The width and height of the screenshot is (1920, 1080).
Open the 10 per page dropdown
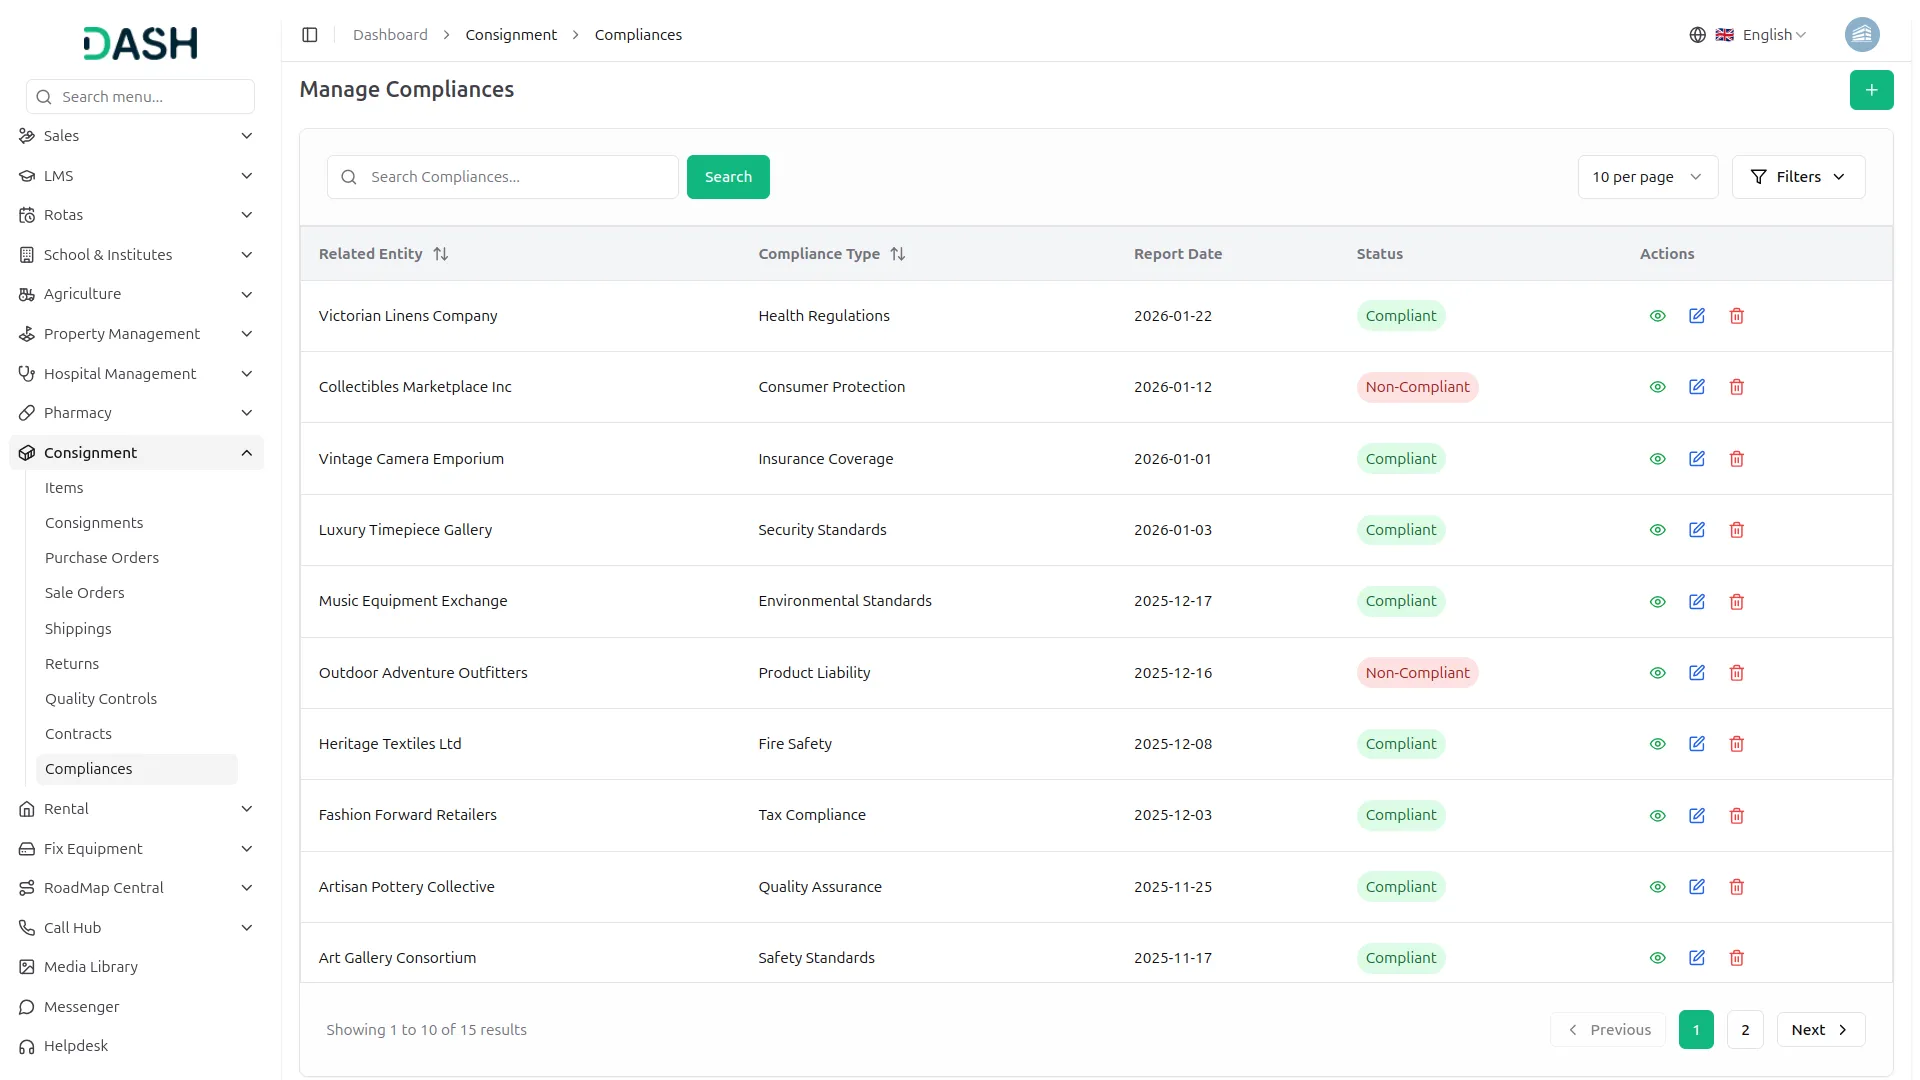click(1647, 177)
